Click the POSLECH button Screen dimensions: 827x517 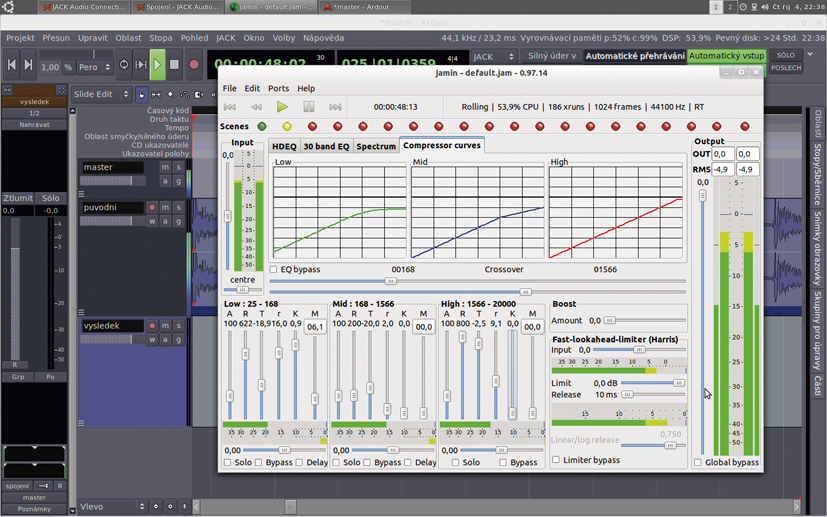click(x=785, y=68)
